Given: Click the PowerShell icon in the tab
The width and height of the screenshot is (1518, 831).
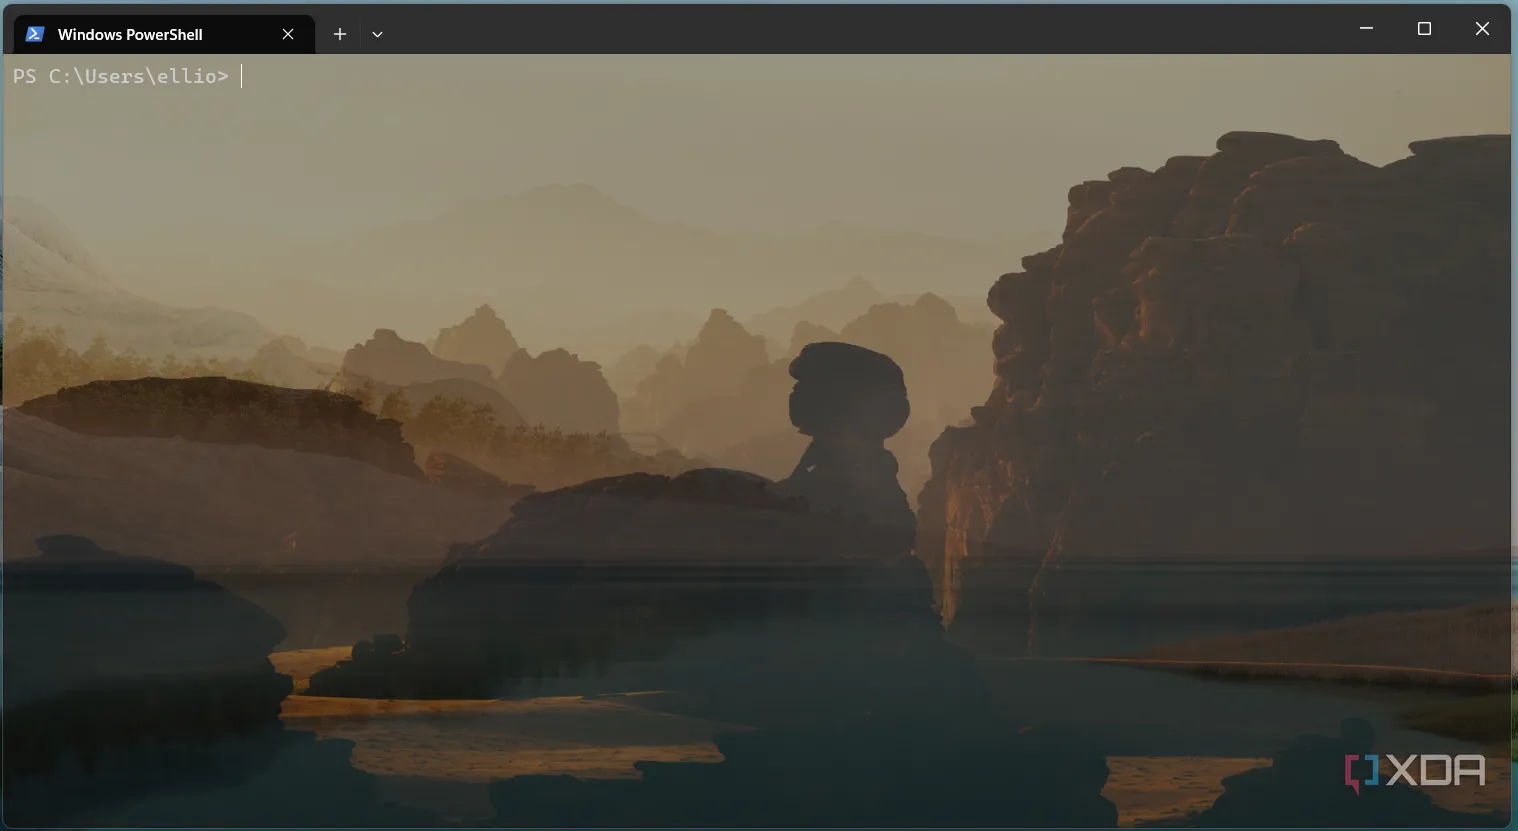Looking at the screenshot, I should click(x=35, y=34).
